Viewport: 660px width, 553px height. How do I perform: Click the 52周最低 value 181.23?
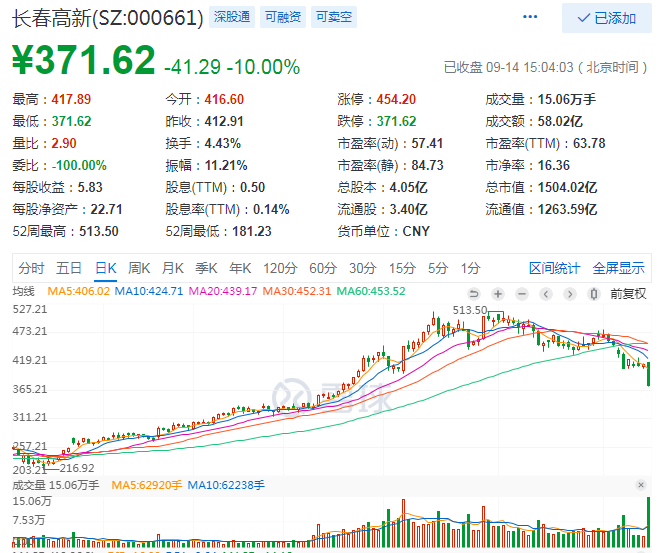click(x=252, y=231)
